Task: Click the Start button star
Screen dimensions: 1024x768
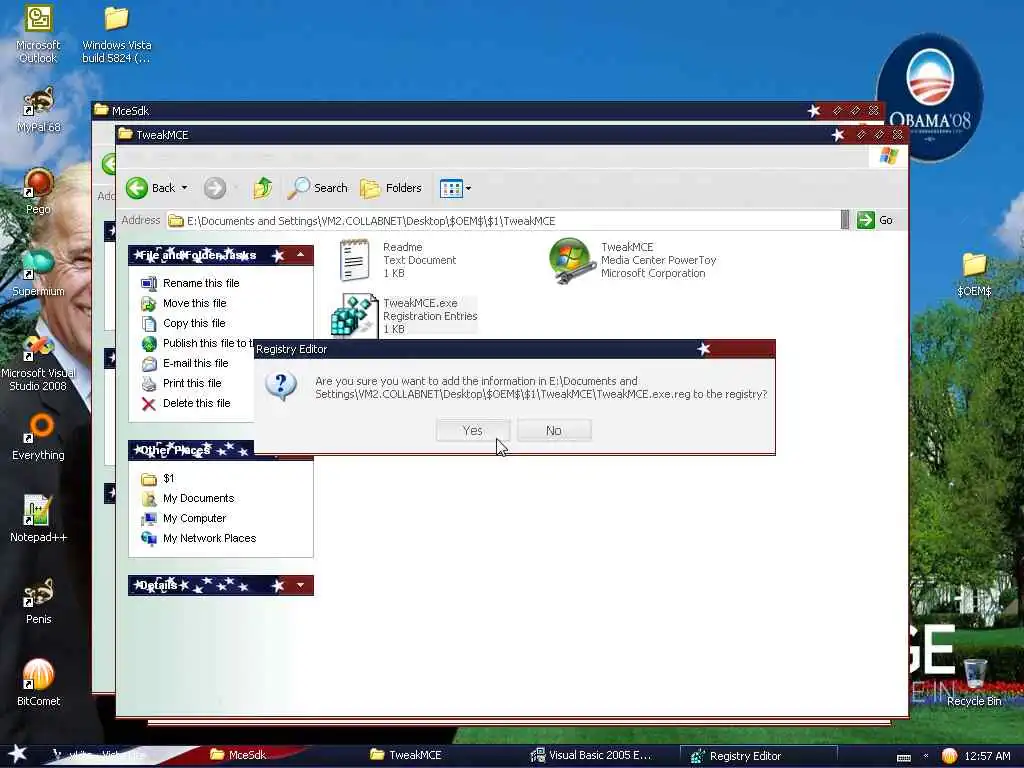Action: pyautogui.click(x=18, y=754)
